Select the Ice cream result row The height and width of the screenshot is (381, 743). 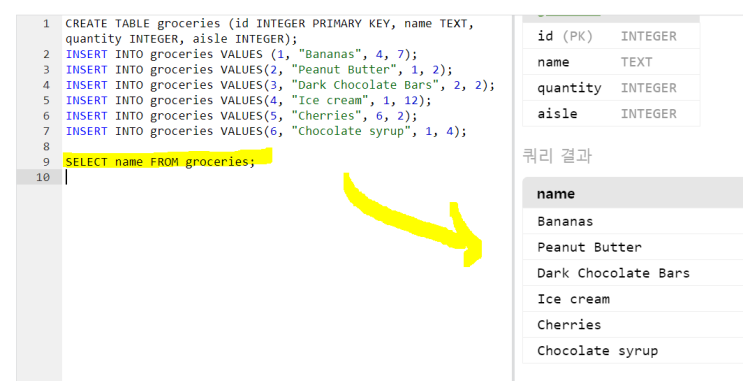coord(633,299)
